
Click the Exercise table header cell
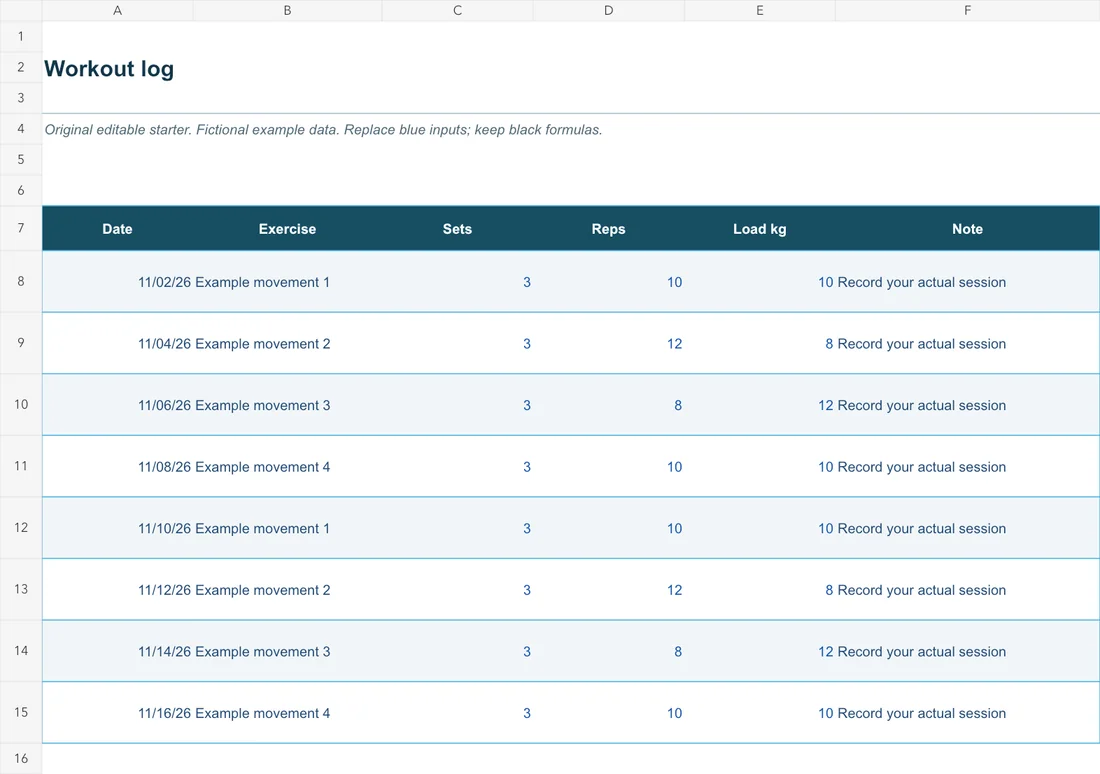point(287,229)
